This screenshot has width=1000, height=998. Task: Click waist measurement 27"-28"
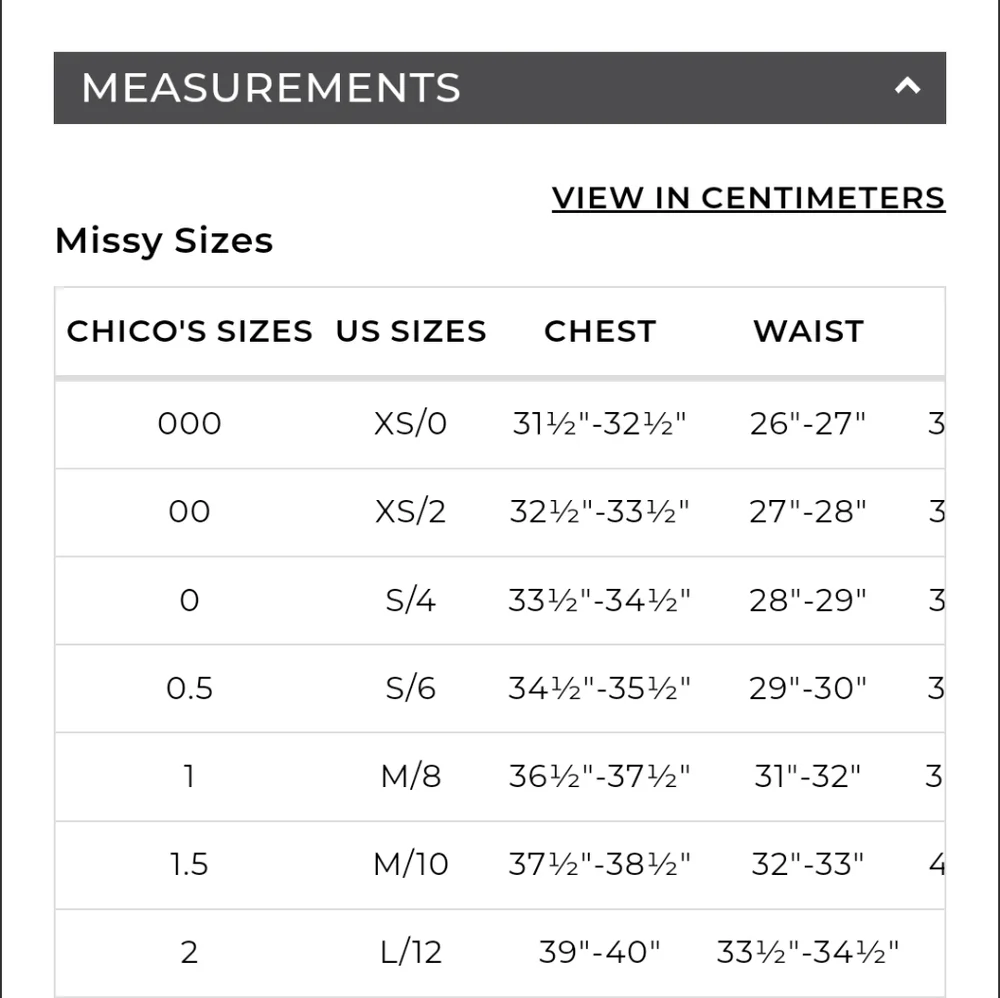(x=808, y=512)
